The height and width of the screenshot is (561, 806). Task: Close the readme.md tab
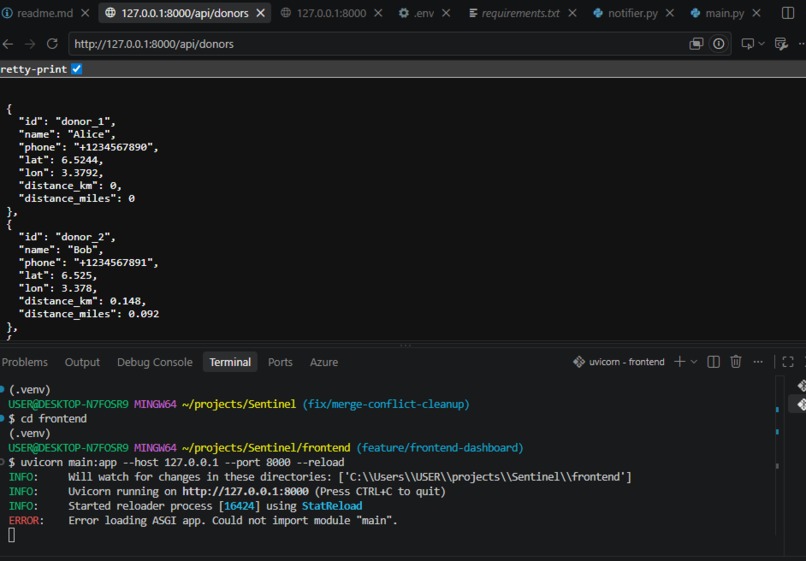[x=85, y=13]
